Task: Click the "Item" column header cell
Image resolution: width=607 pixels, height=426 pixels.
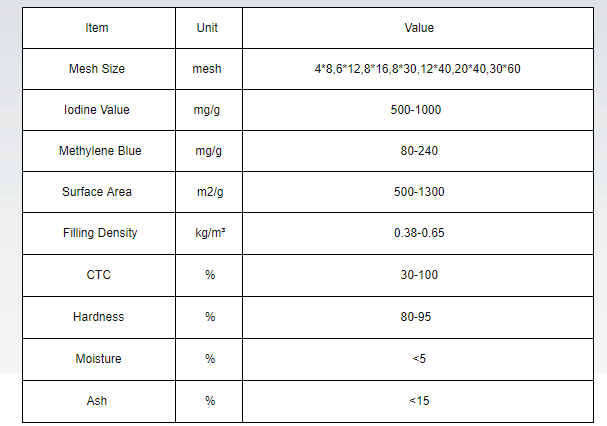Action: tap(97, 28)
